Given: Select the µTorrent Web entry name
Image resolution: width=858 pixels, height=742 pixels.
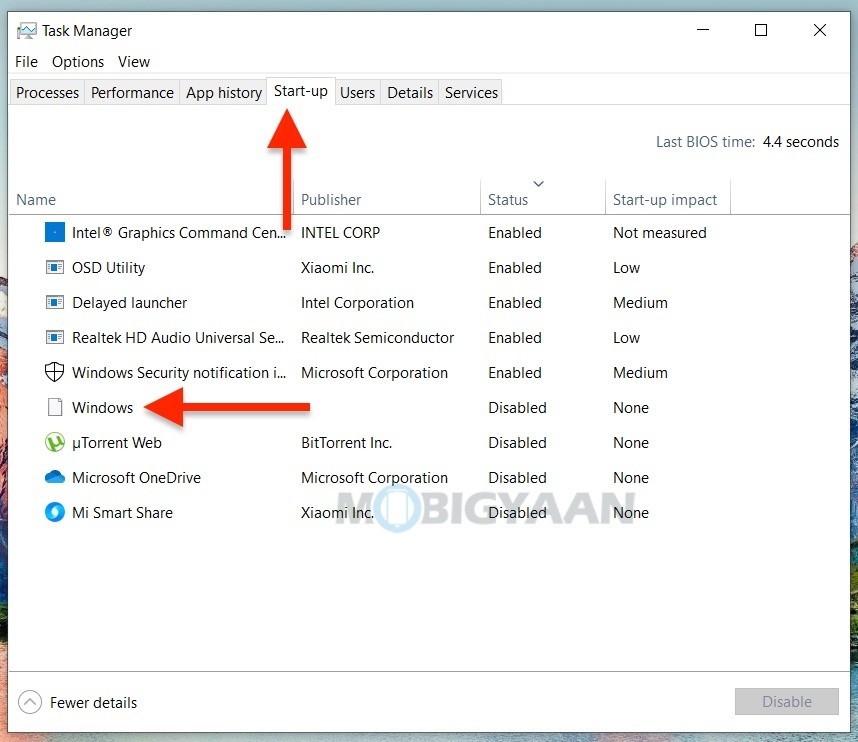Looking at the screenshot, I should [117, 443].
